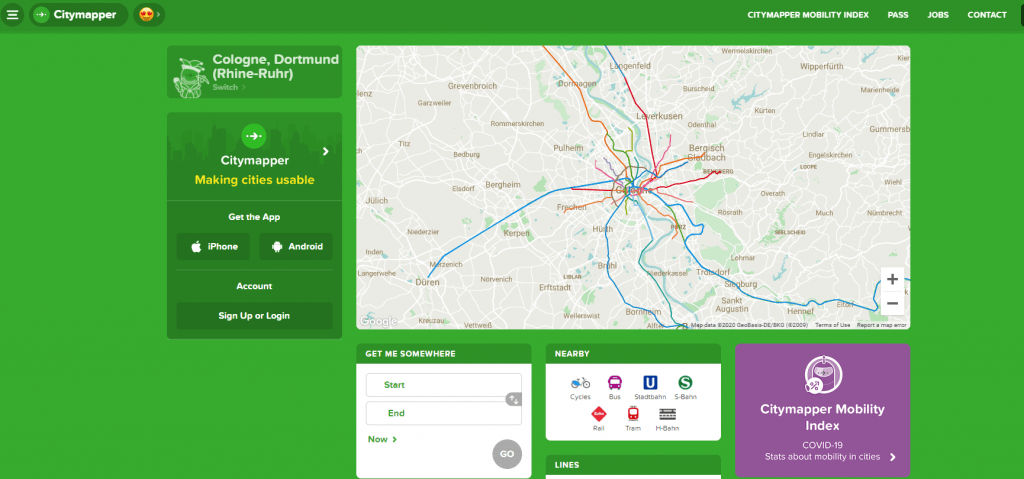Click the Leverkusen label on map
Image resolution: width=1024 pixels, height=479 pixels.
pos(660,116)
